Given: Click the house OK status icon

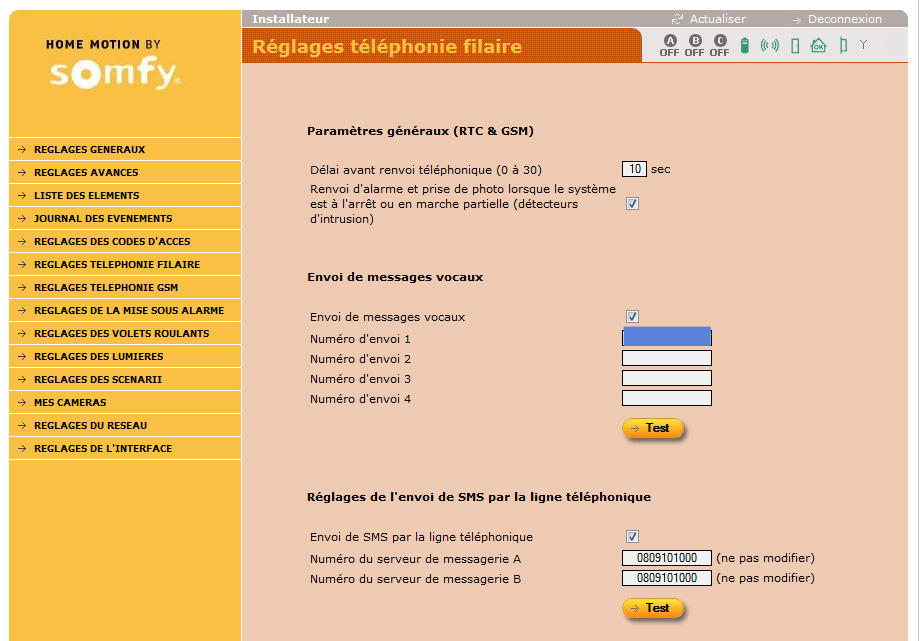Looking at the screenshot, I should [818, 45].
